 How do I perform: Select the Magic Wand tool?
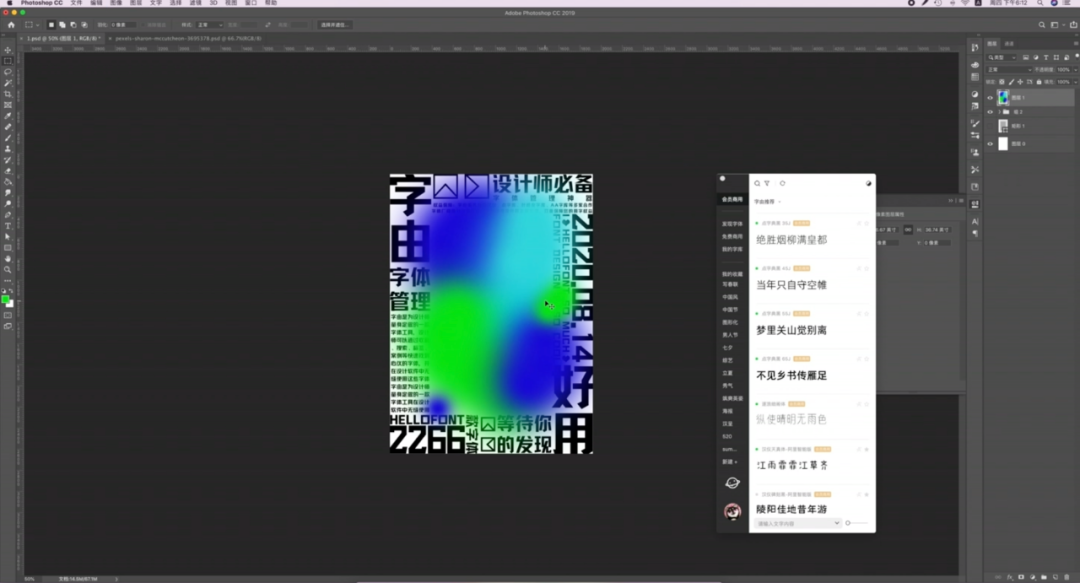[x=8, y=83]
